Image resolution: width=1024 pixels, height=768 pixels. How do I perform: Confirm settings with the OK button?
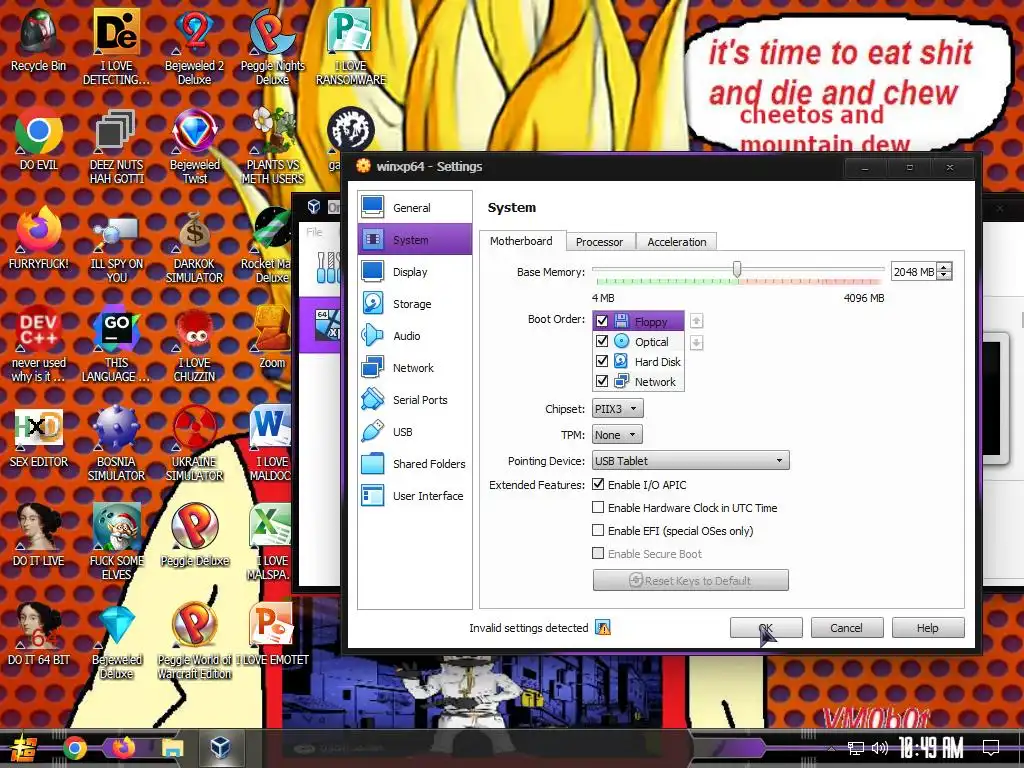[x=766, y=628]
